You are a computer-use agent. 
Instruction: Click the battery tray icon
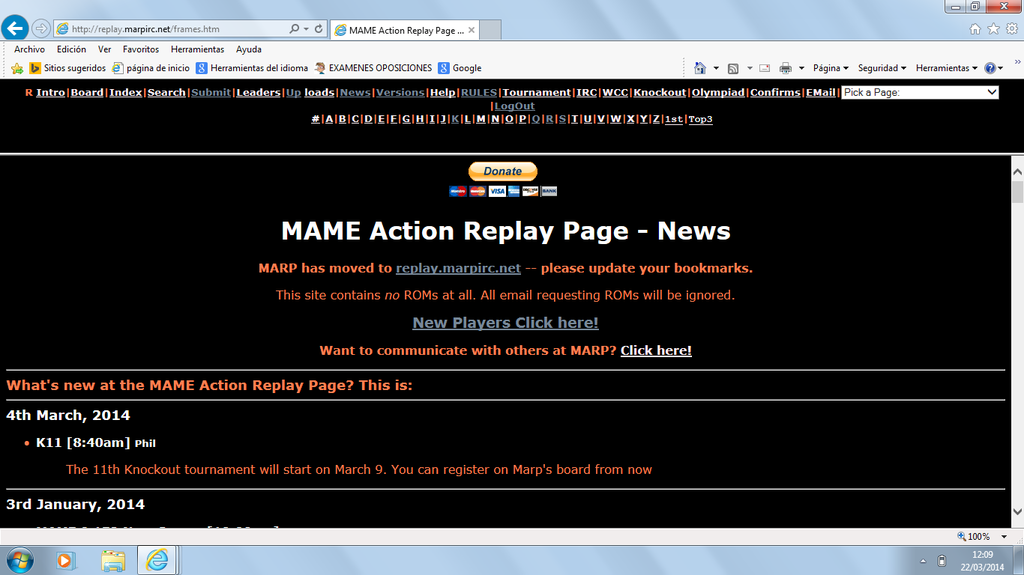tap(942, 561)
